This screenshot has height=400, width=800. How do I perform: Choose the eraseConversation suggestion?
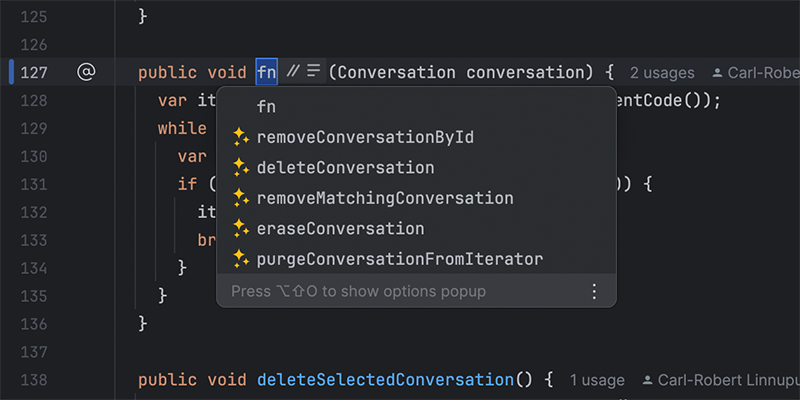tap(340, 228)
